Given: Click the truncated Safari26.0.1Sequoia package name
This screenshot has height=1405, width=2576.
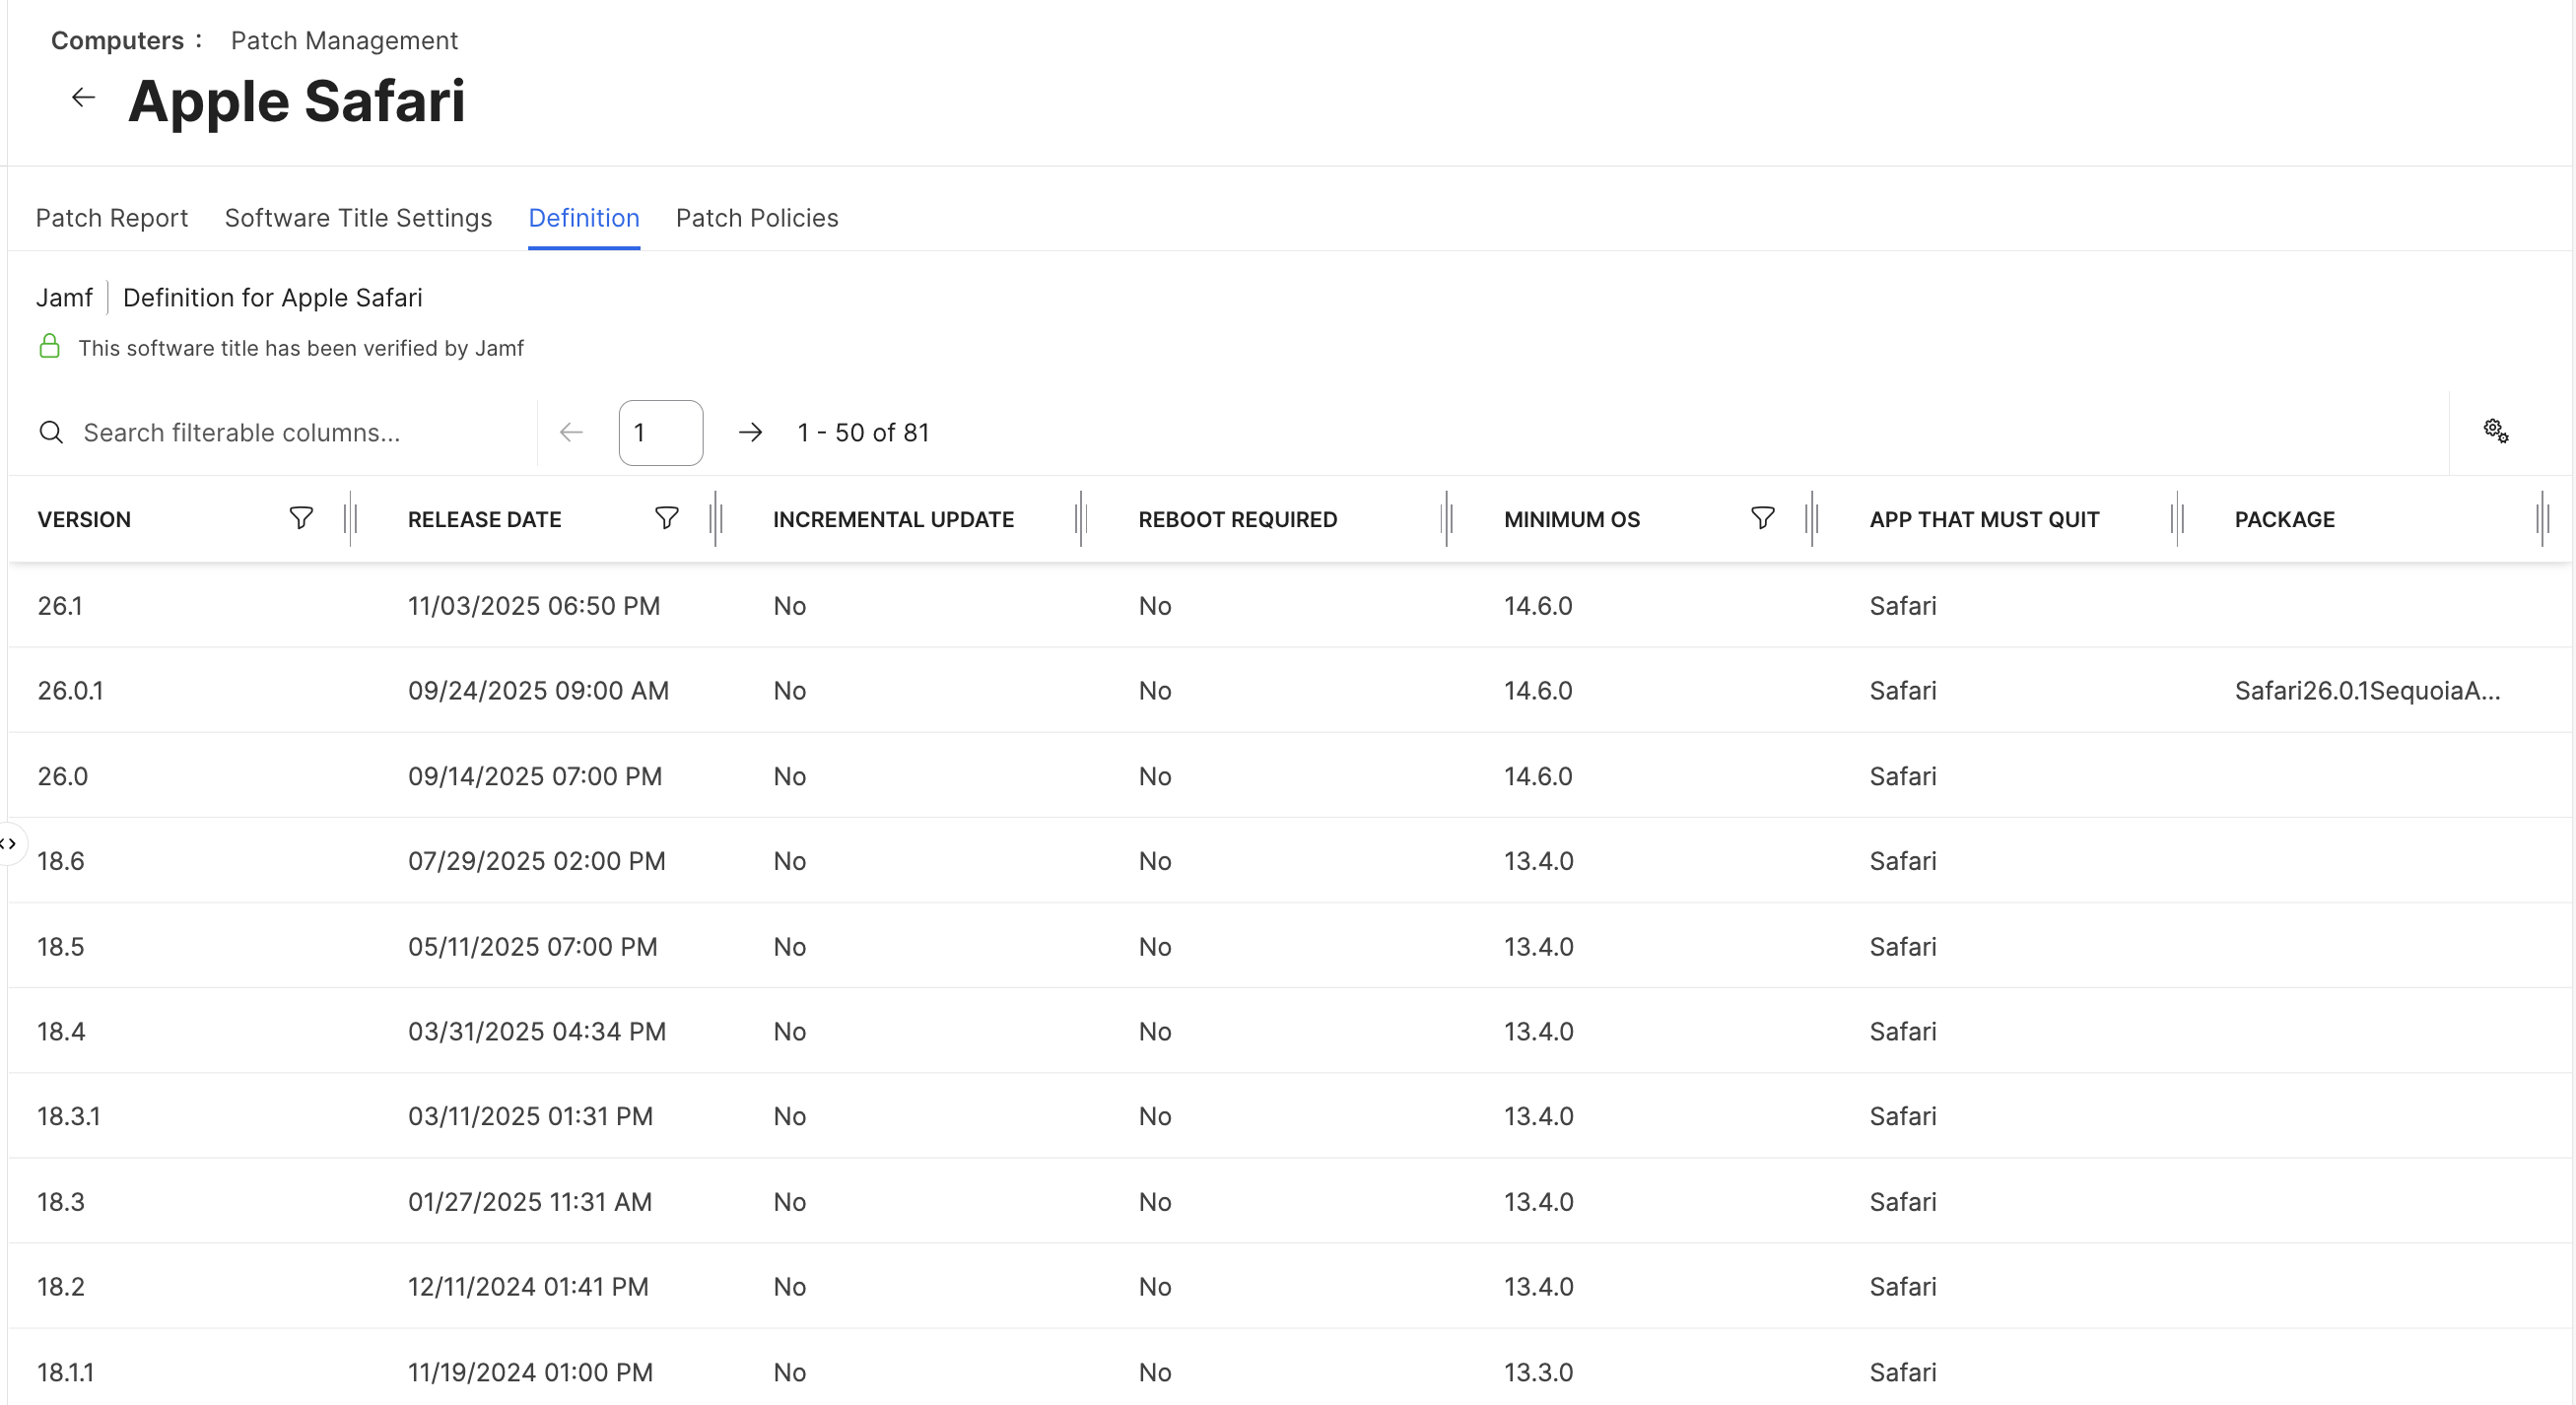Looking at the screenshot, I should (2369, 690).
